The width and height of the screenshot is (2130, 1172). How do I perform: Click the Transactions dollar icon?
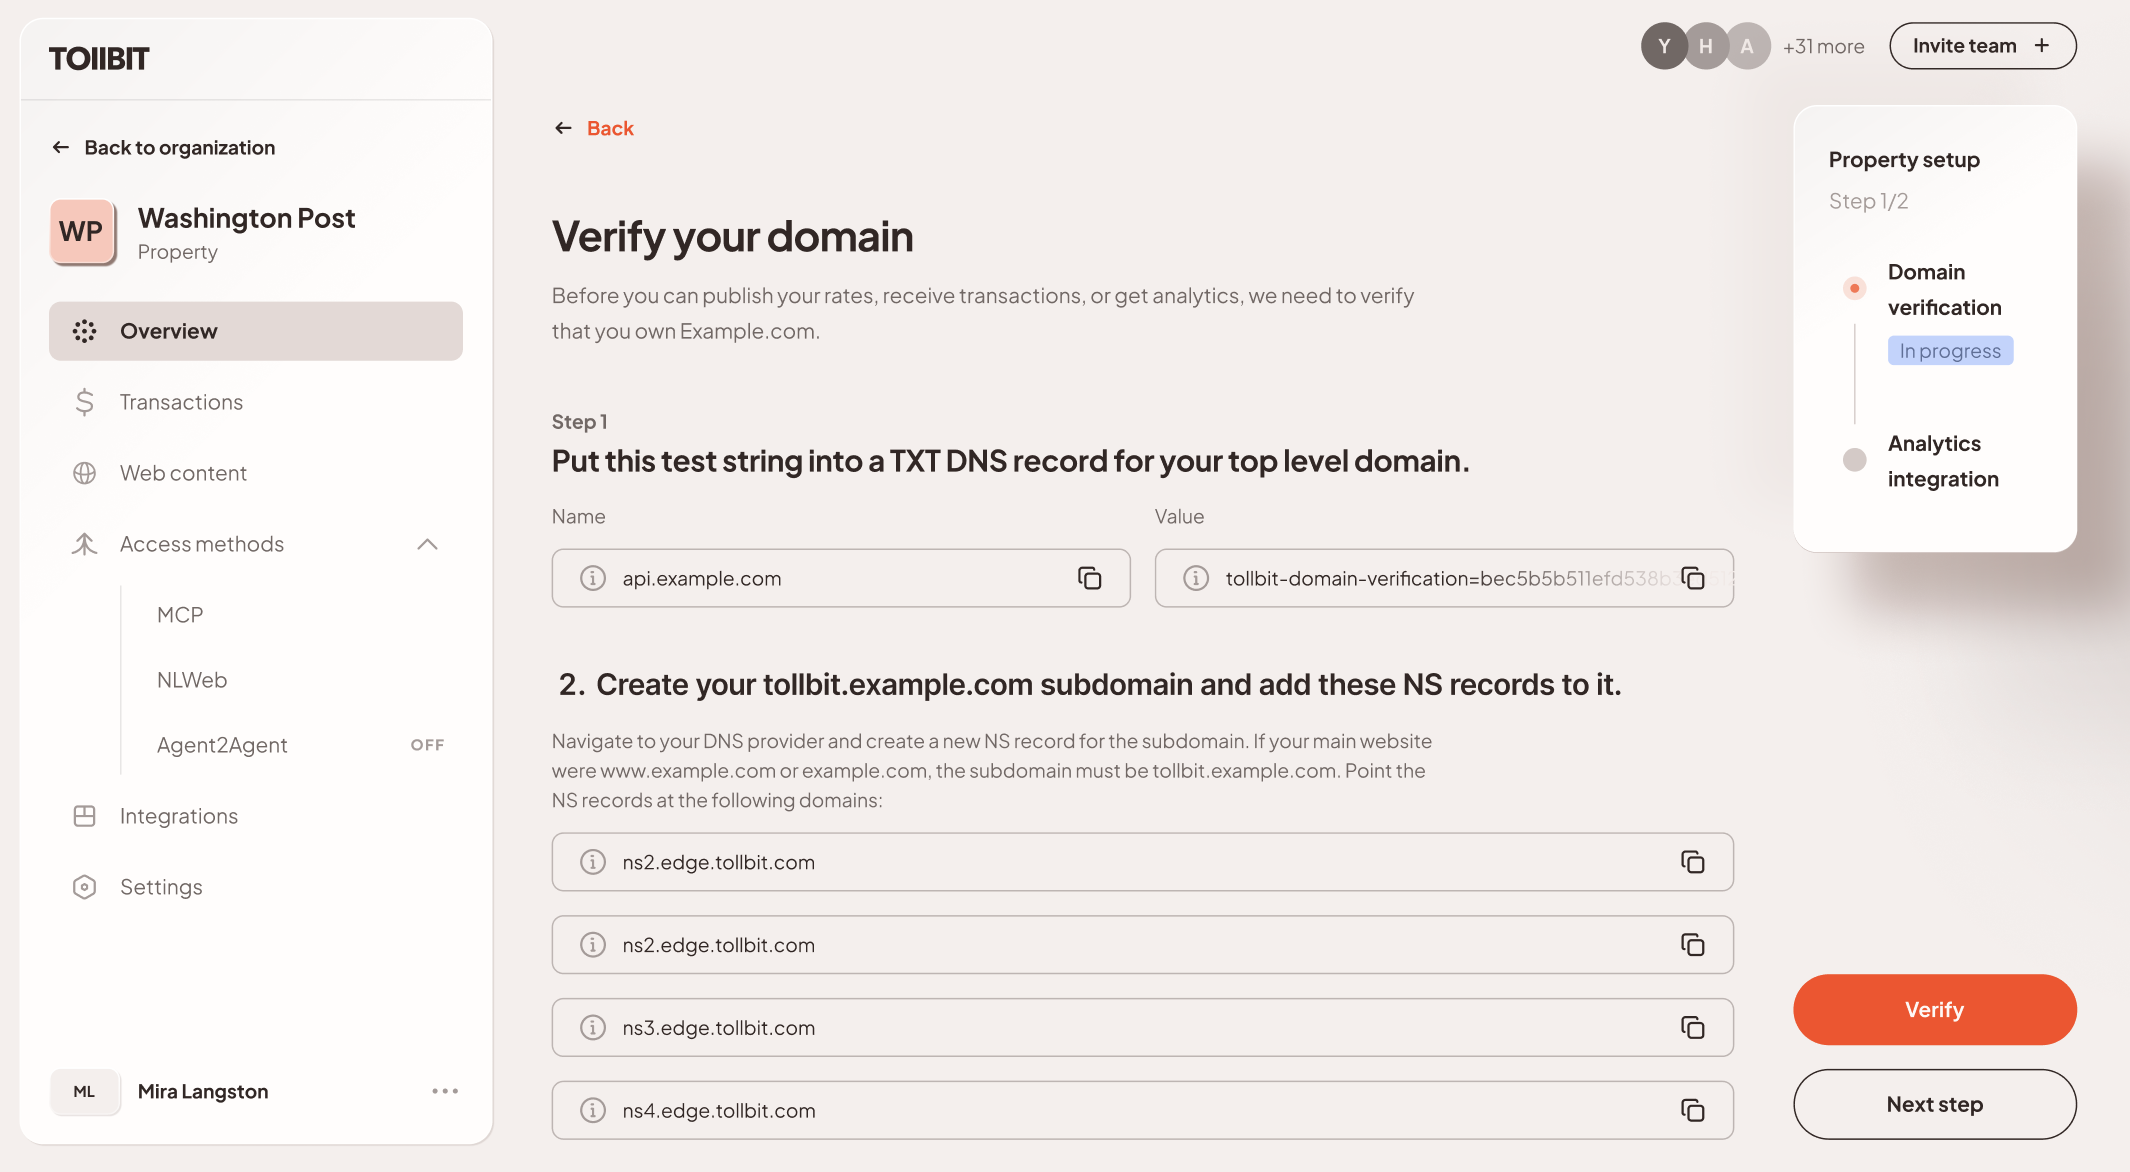(x=84, y=401)
